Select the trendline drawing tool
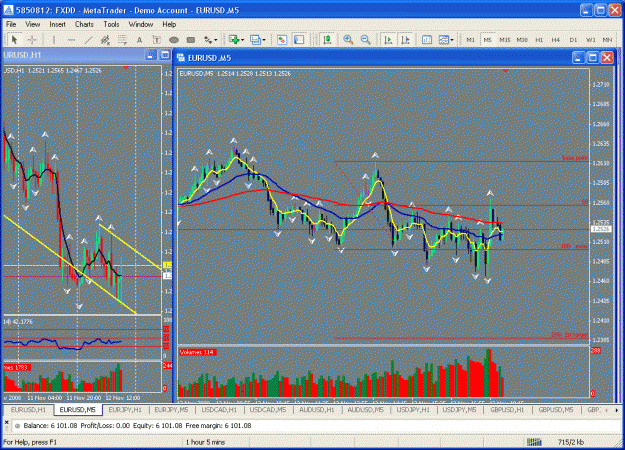625x450 pixels. 88,39
